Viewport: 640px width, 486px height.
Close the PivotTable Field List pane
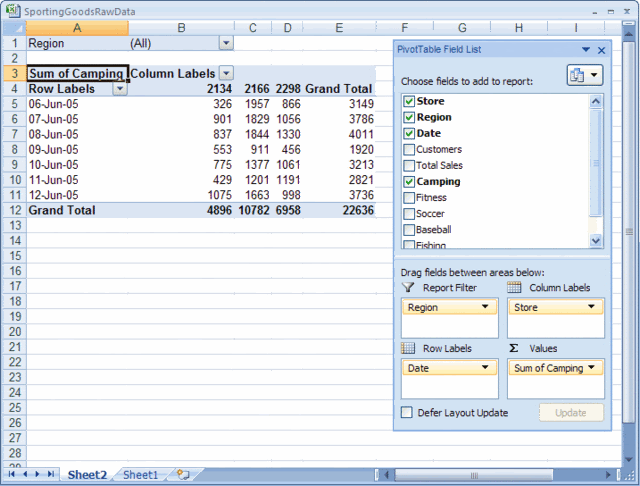tap(601, 50)
